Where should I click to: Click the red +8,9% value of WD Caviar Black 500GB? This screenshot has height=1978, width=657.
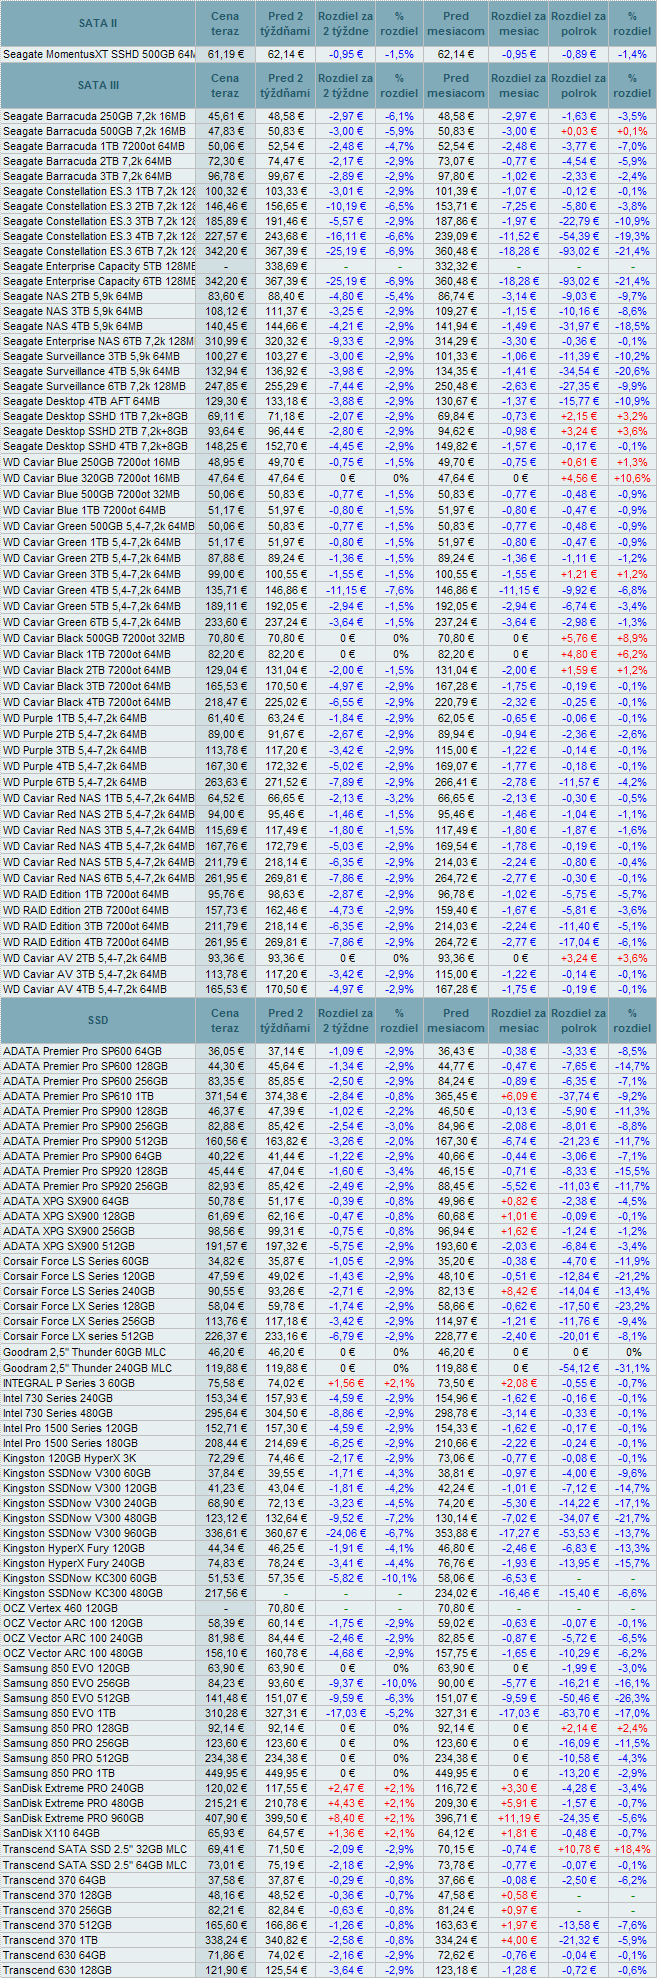tap(631, 637)
